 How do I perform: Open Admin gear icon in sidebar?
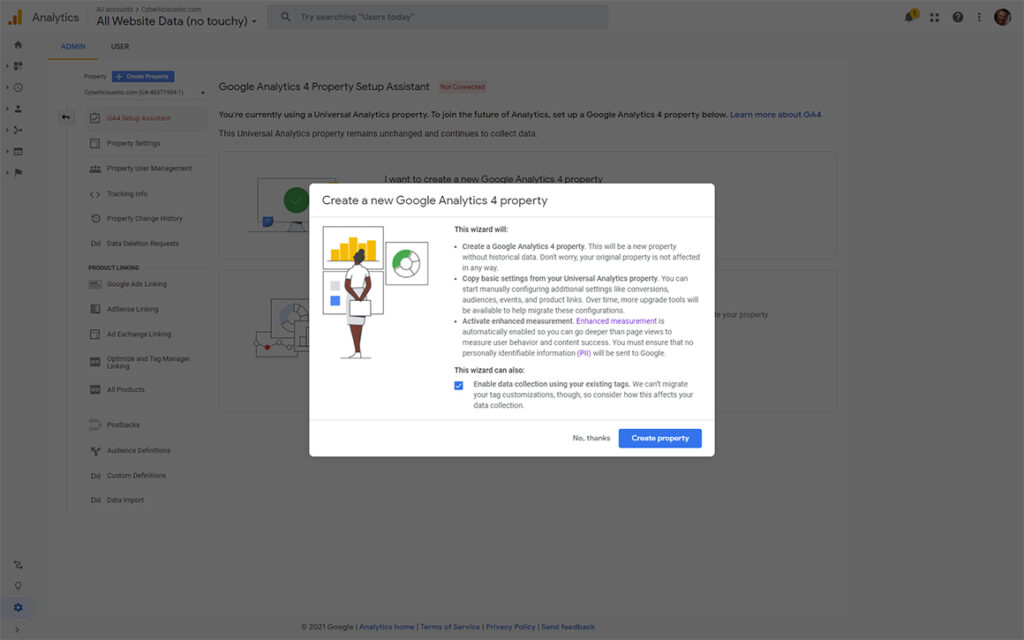click(x=18, y=607)
